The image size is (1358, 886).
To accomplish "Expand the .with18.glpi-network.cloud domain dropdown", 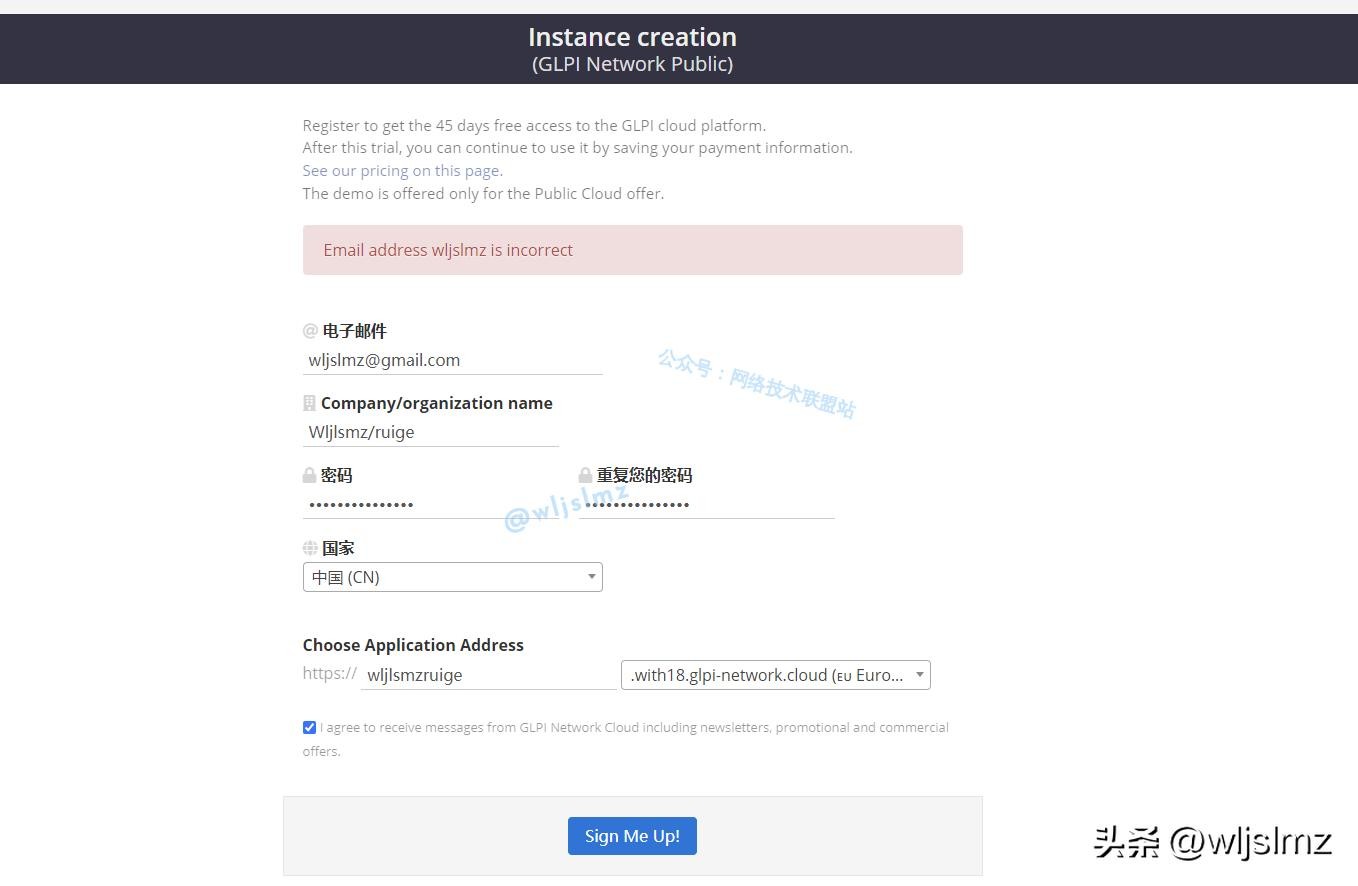I will [x=775, y=675].
